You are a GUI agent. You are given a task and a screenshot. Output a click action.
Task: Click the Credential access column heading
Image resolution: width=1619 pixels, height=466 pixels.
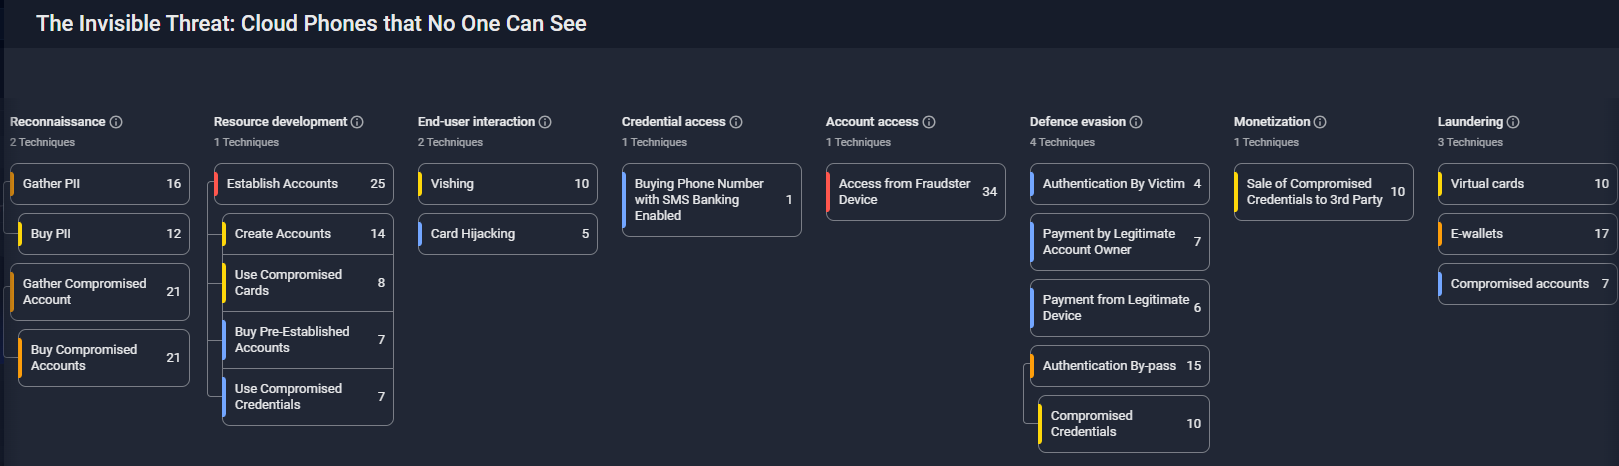tap(673, 122)
